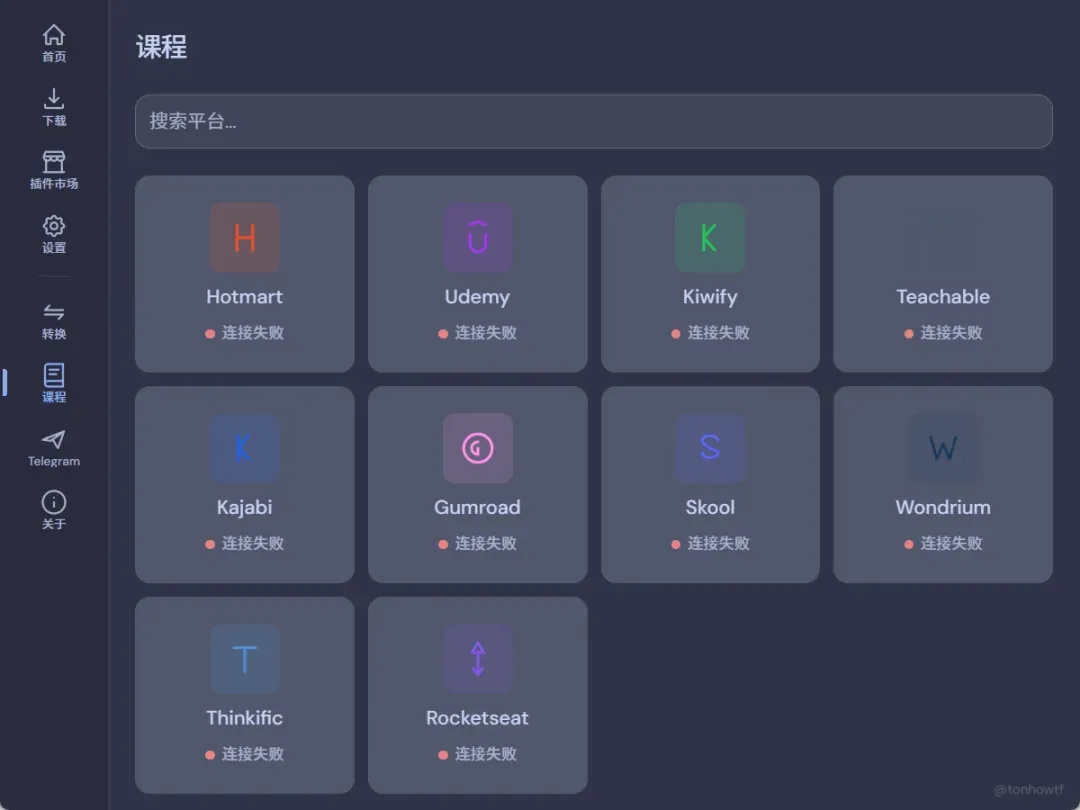The image size is (1080, 810).
Task: Click the Udemy U logo icon
Action: point(477,238)
